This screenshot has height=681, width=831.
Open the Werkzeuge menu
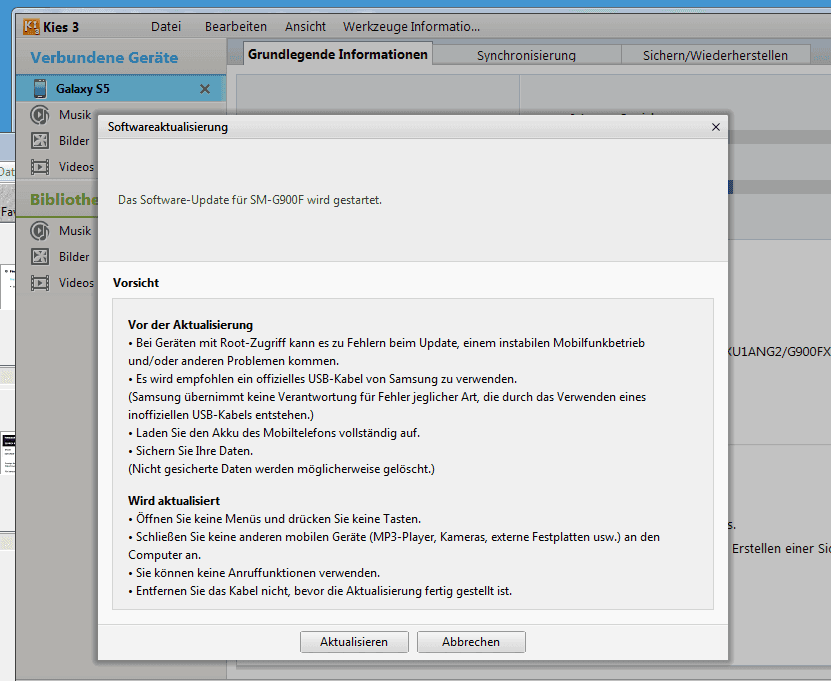coord(376,26)
